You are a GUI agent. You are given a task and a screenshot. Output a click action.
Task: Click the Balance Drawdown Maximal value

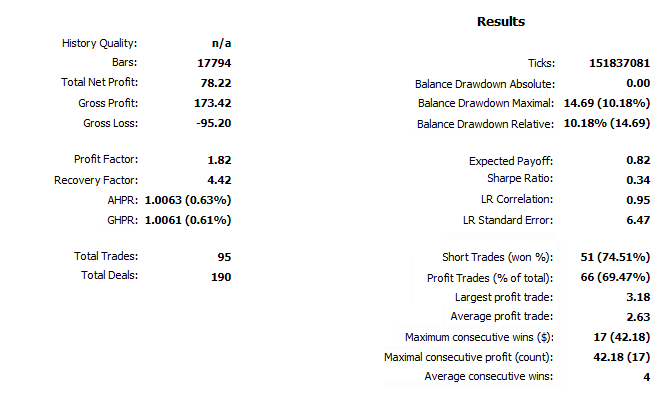tap(607, 103)
